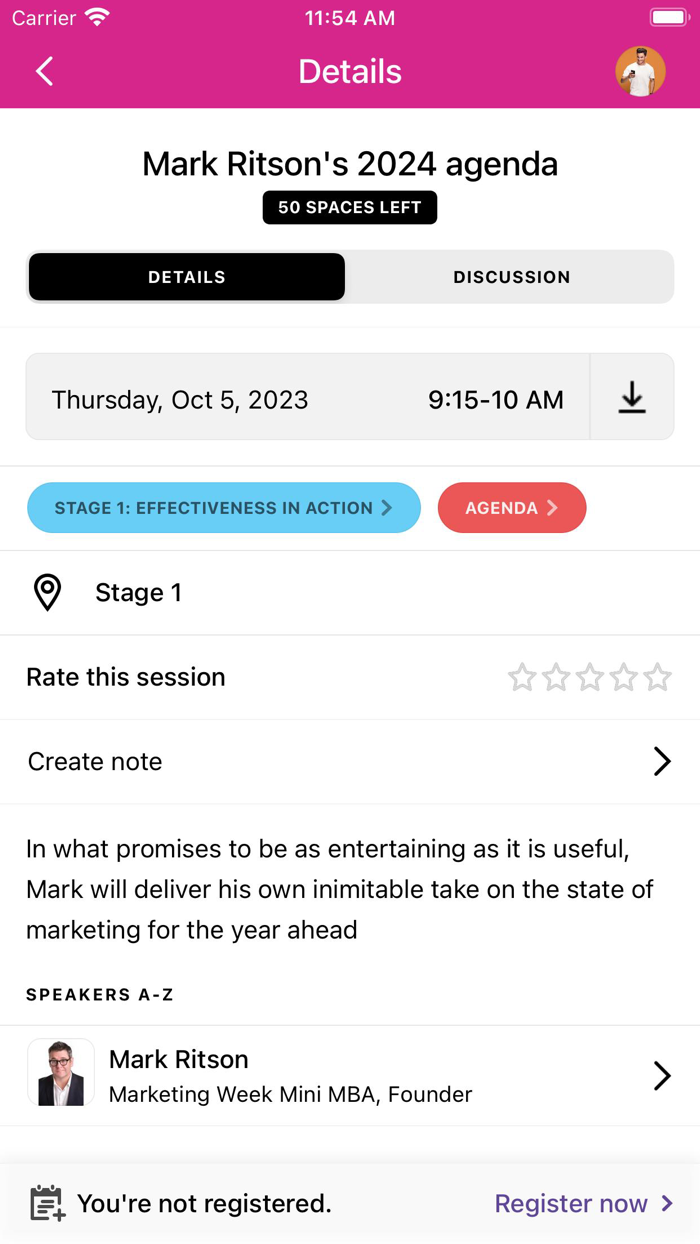Viewport: 700px width, 1244px height.
Task: Expand Mark Ritson's speaker details
Action: 661,1075
